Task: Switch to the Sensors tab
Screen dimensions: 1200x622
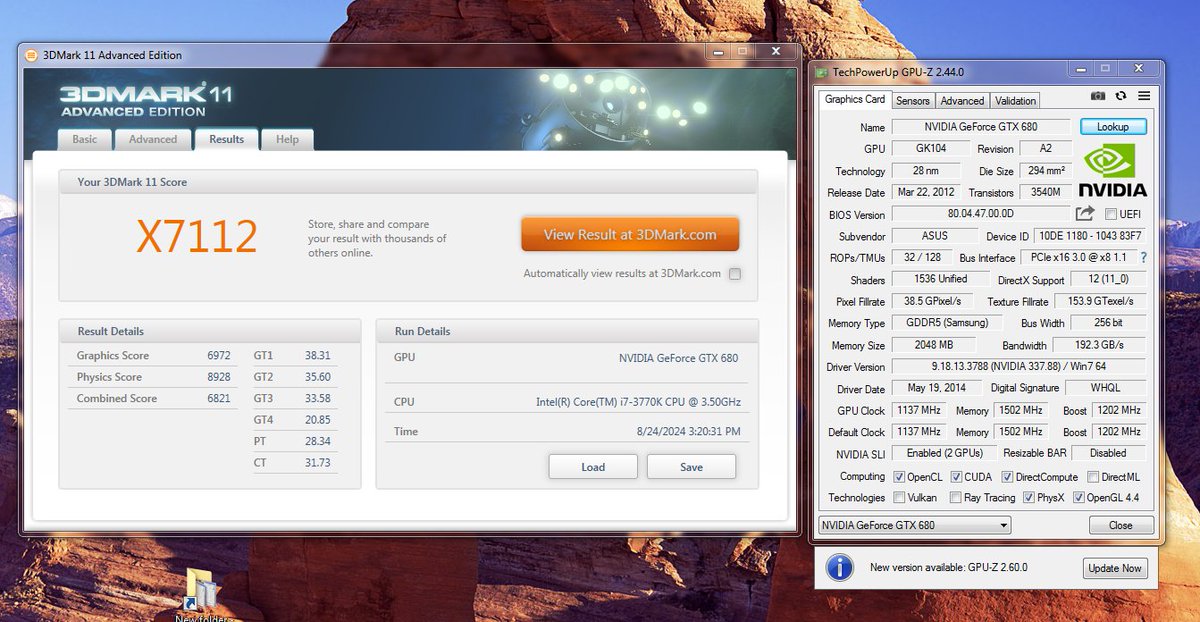Action: point(913,100)
